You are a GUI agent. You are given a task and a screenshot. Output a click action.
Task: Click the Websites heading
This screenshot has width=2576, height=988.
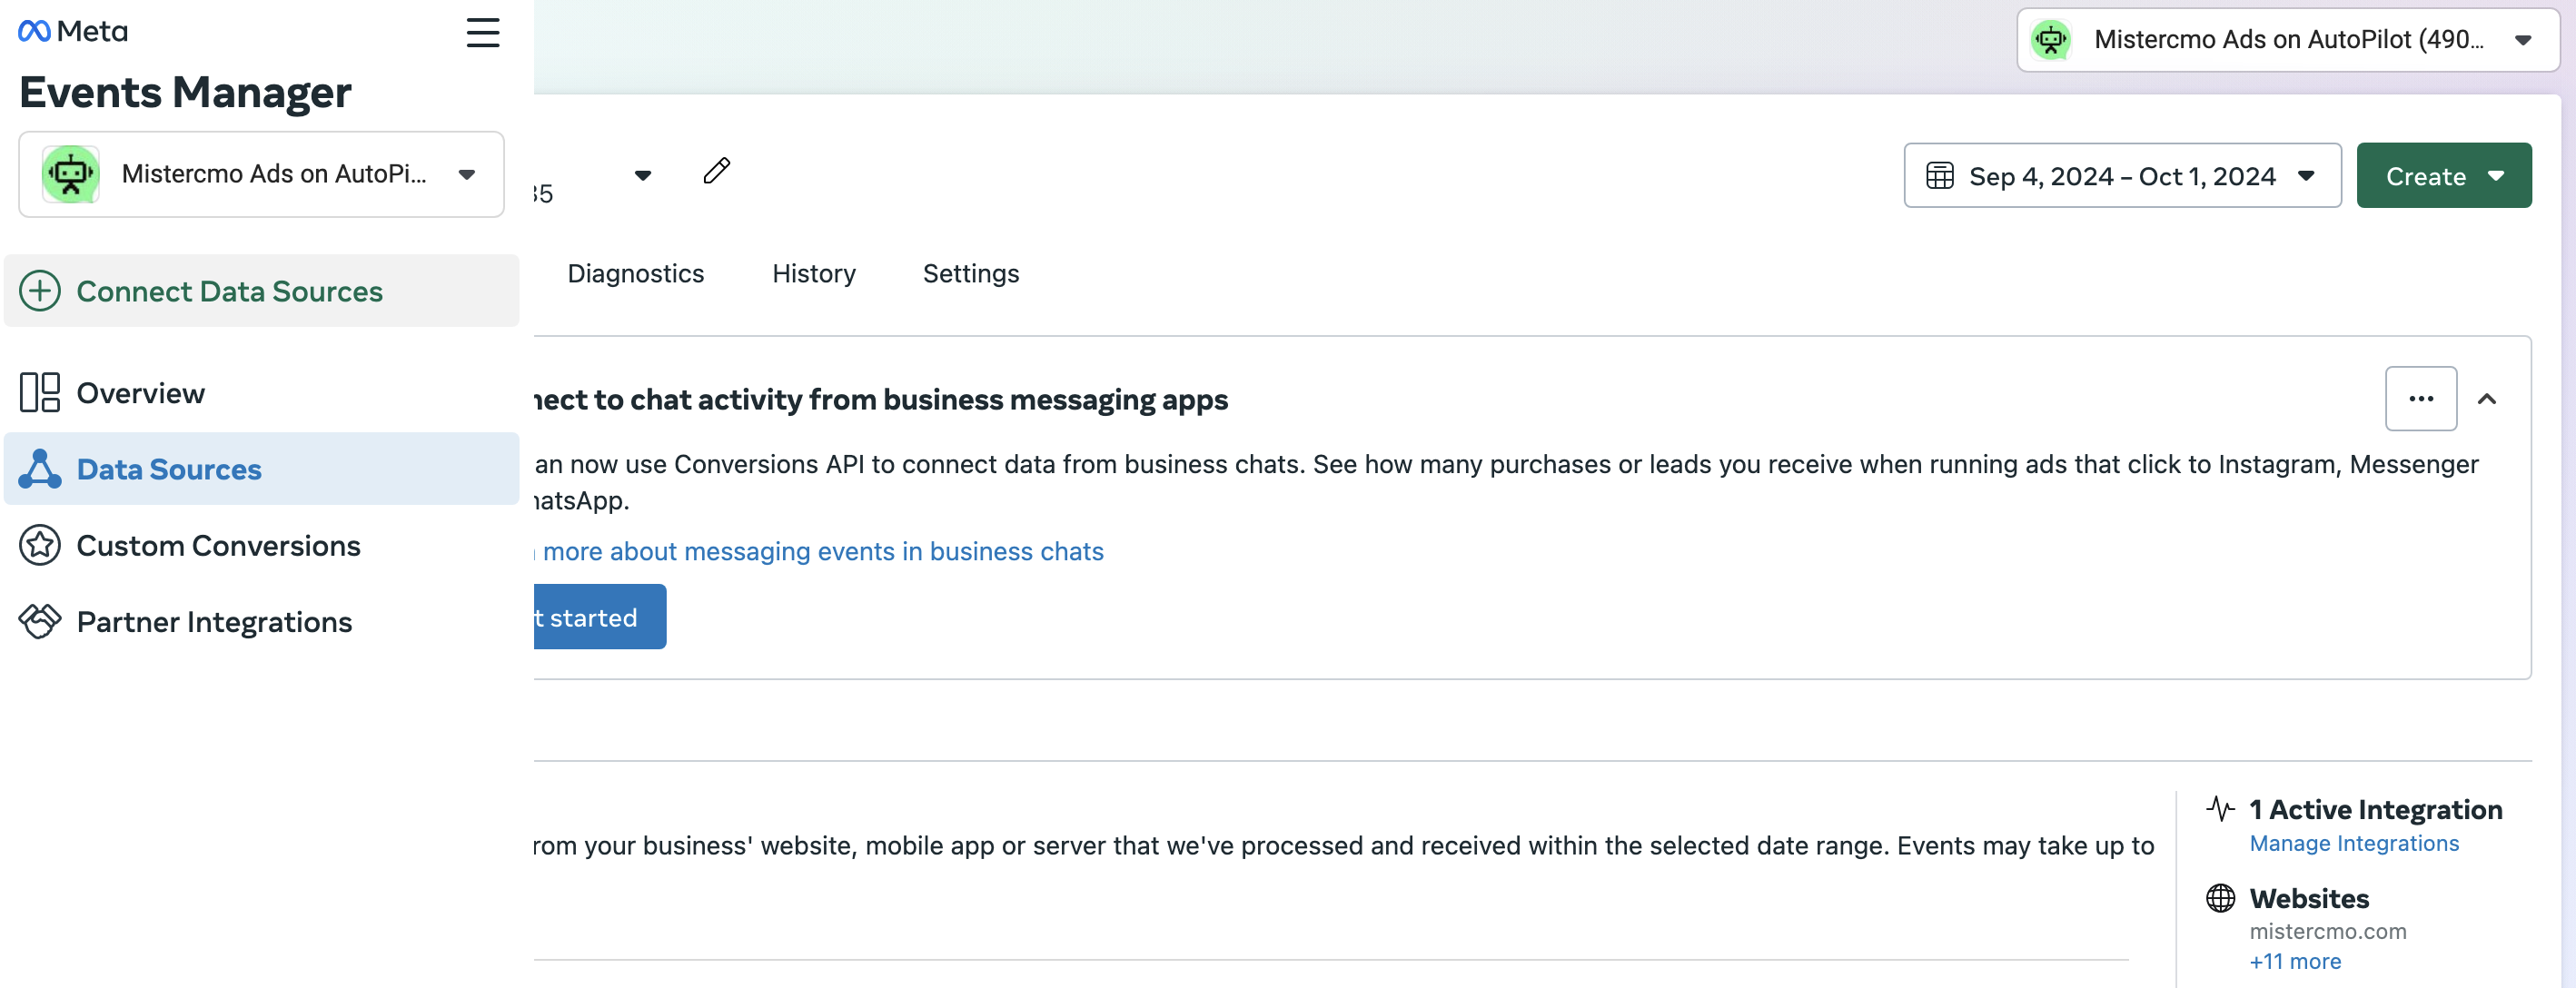coord(2309,898)
